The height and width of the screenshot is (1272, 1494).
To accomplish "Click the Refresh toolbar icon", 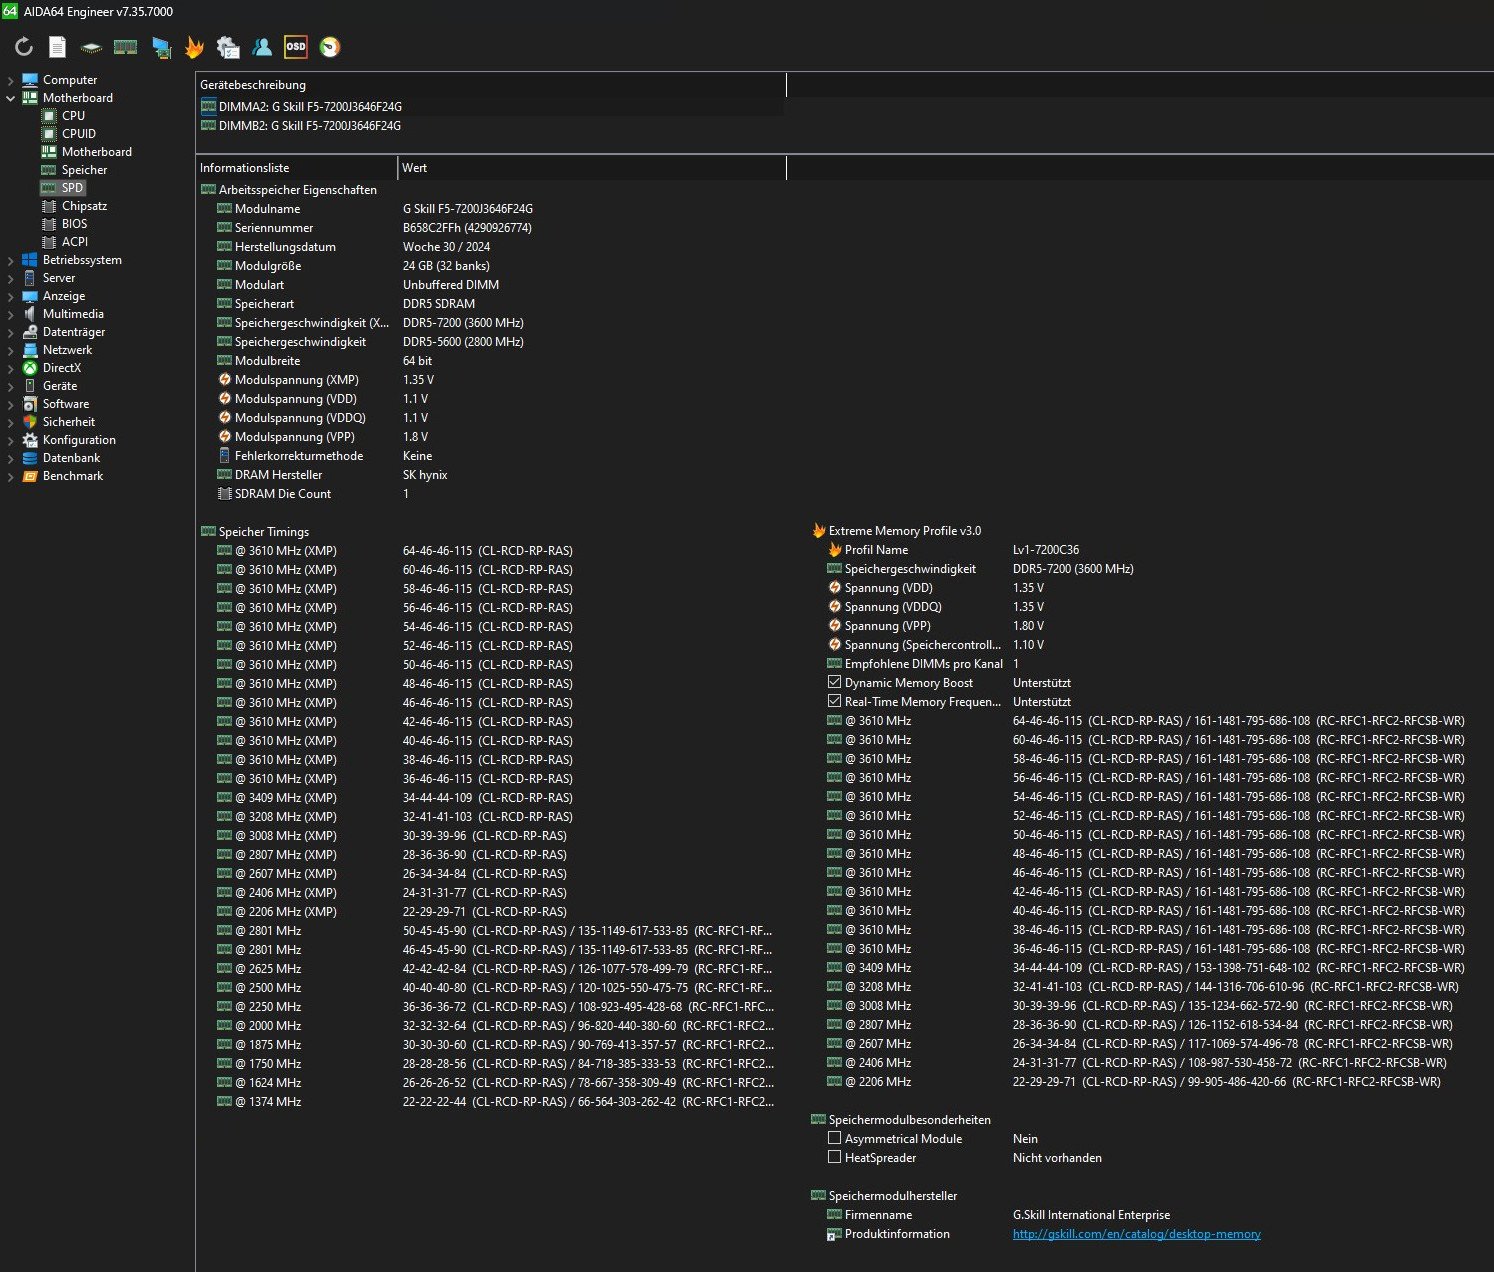I will 24,47.
